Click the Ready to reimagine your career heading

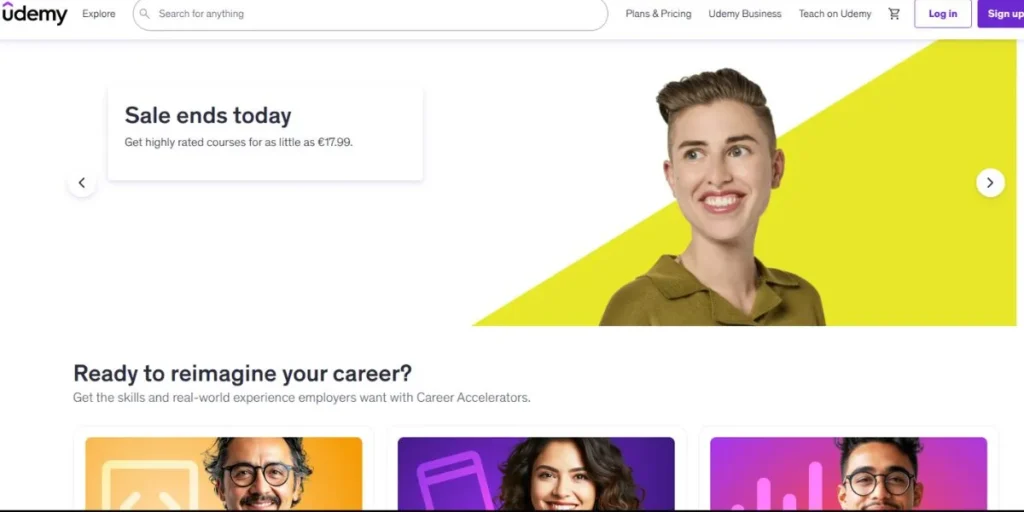tap(242, 374)
